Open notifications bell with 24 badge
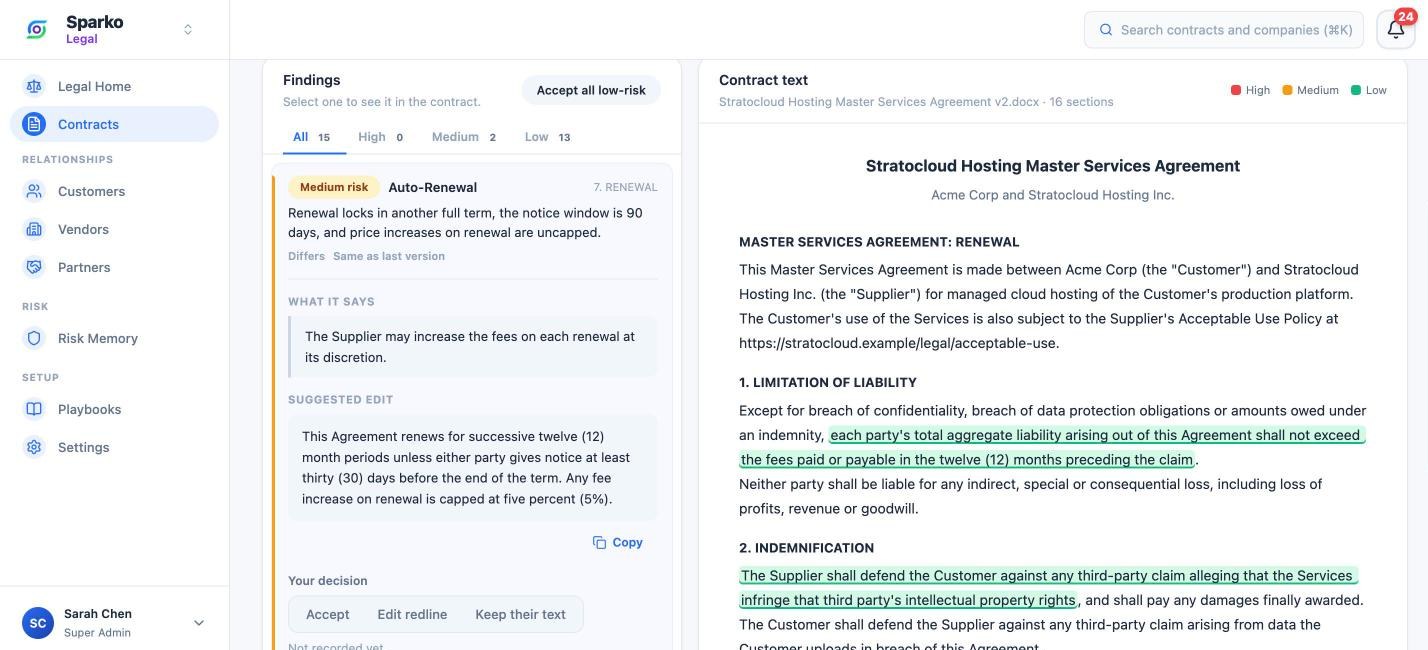1428x650 pixels. [x=1396, y=29]
